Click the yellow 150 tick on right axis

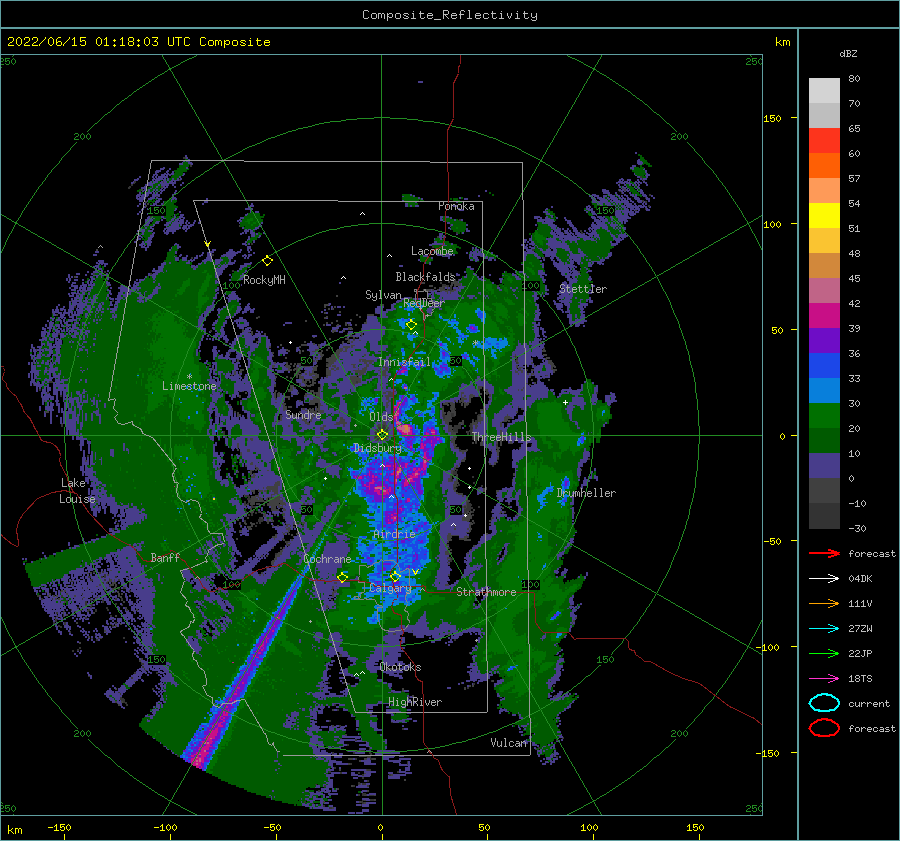point(772,118)
